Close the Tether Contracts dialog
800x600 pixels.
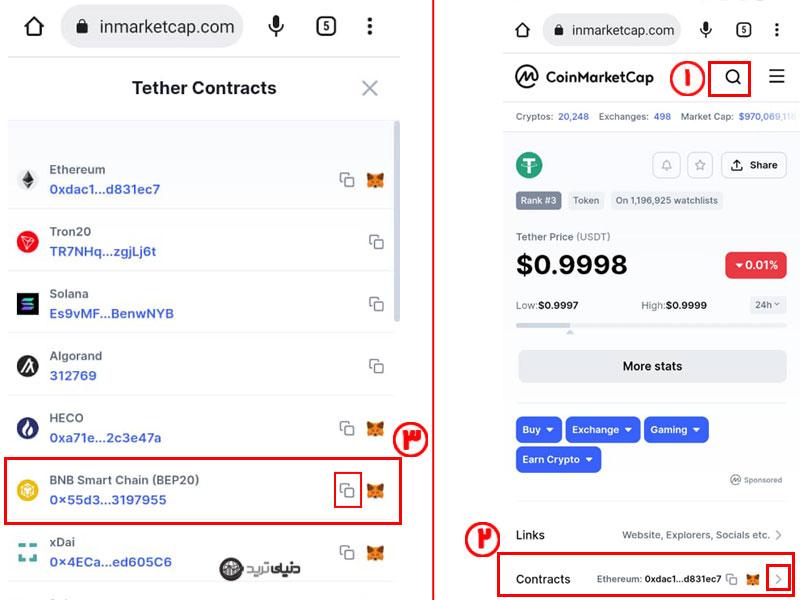(x=369, y=88)
